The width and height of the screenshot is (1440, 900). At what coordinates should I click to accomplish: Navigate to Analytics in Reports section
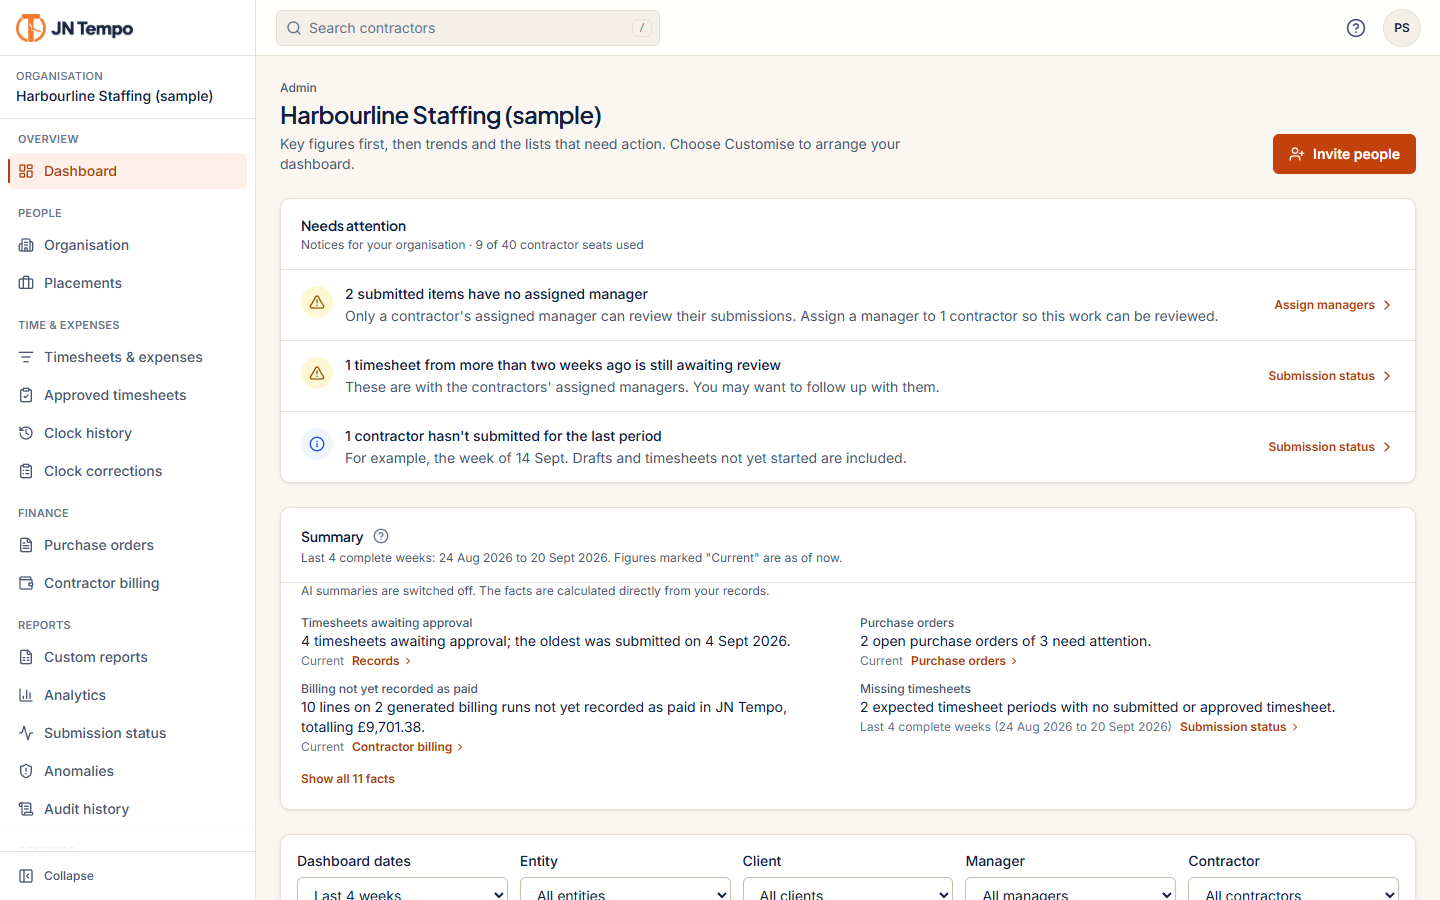[127, 695]
